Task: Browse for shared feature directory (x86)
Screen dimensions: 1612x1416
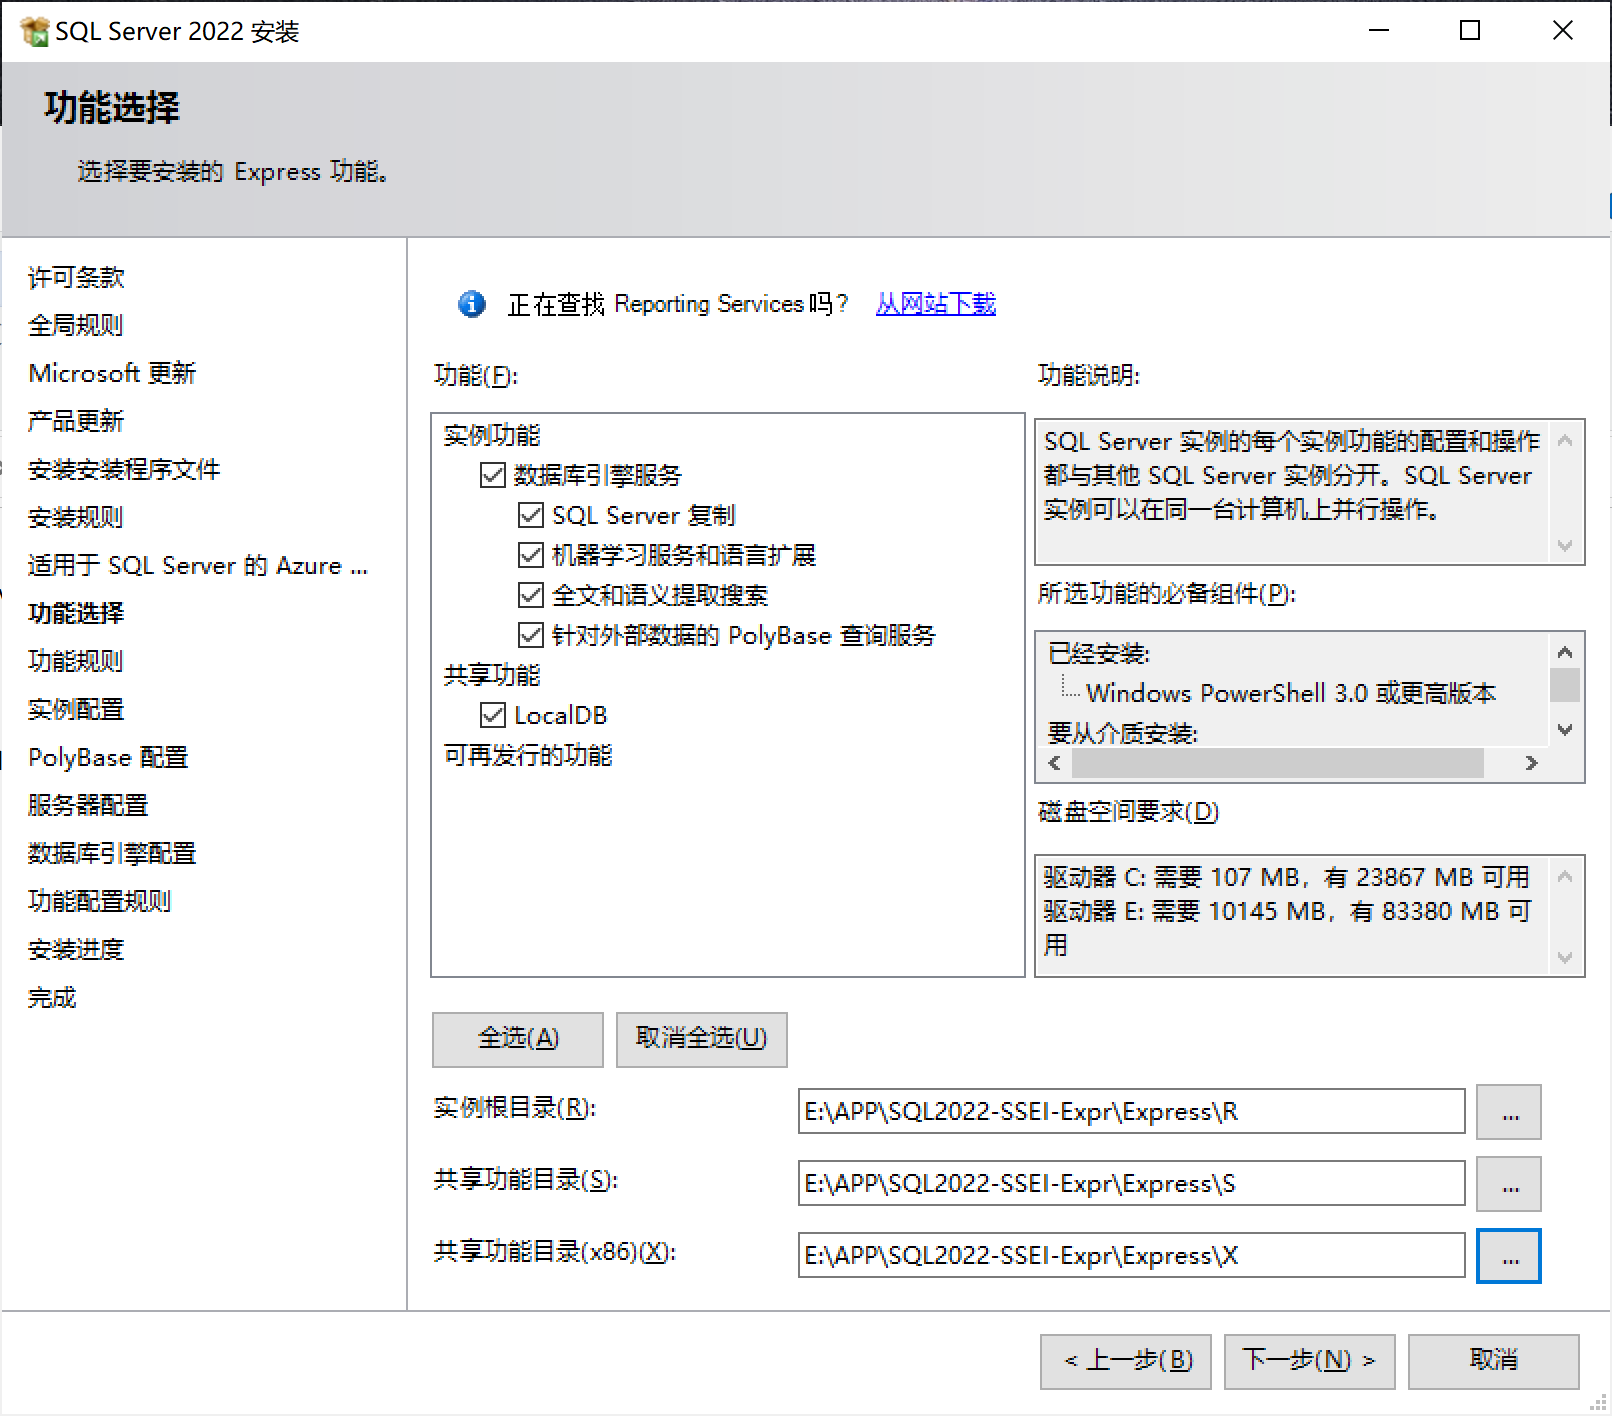Action: [x=1509, y=1256]
